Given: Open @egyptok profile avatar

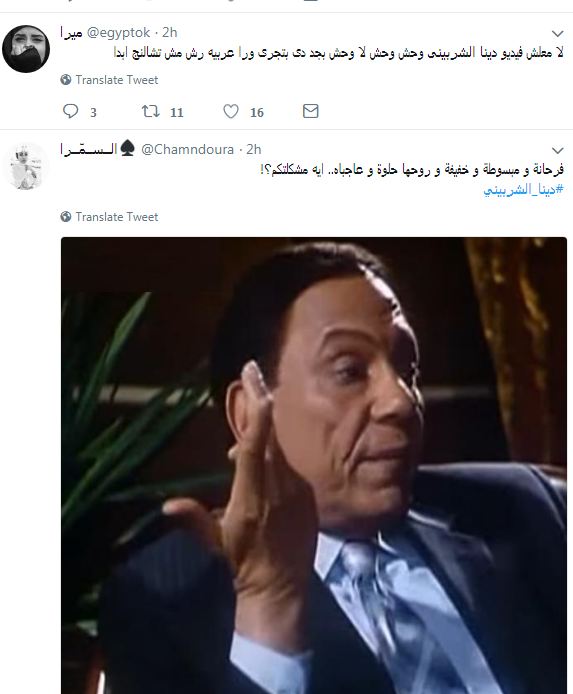Looking at the screenshot, I should pyautogui.click(x=26, y=49).
